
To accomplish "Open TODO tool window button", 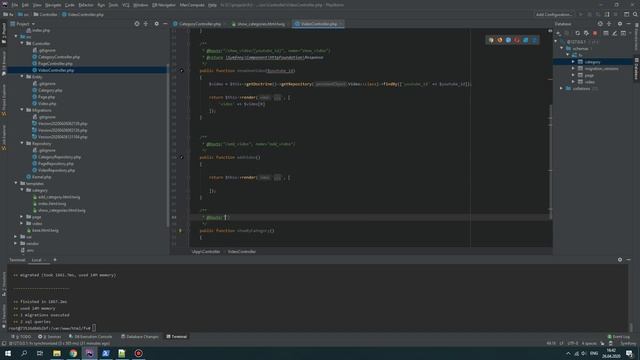I will tap(21, 337).
